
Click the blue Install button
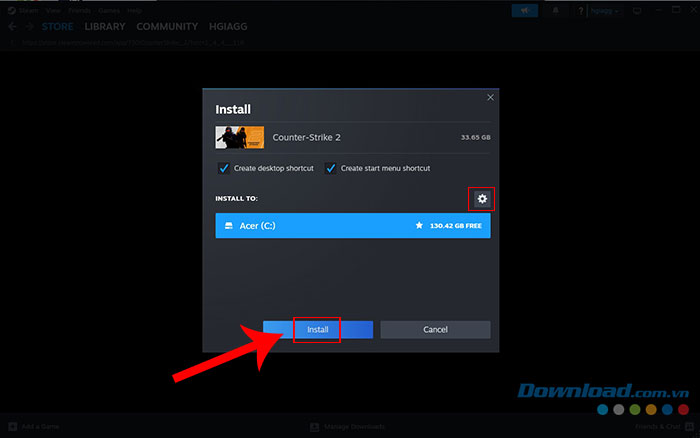(318, 329)
